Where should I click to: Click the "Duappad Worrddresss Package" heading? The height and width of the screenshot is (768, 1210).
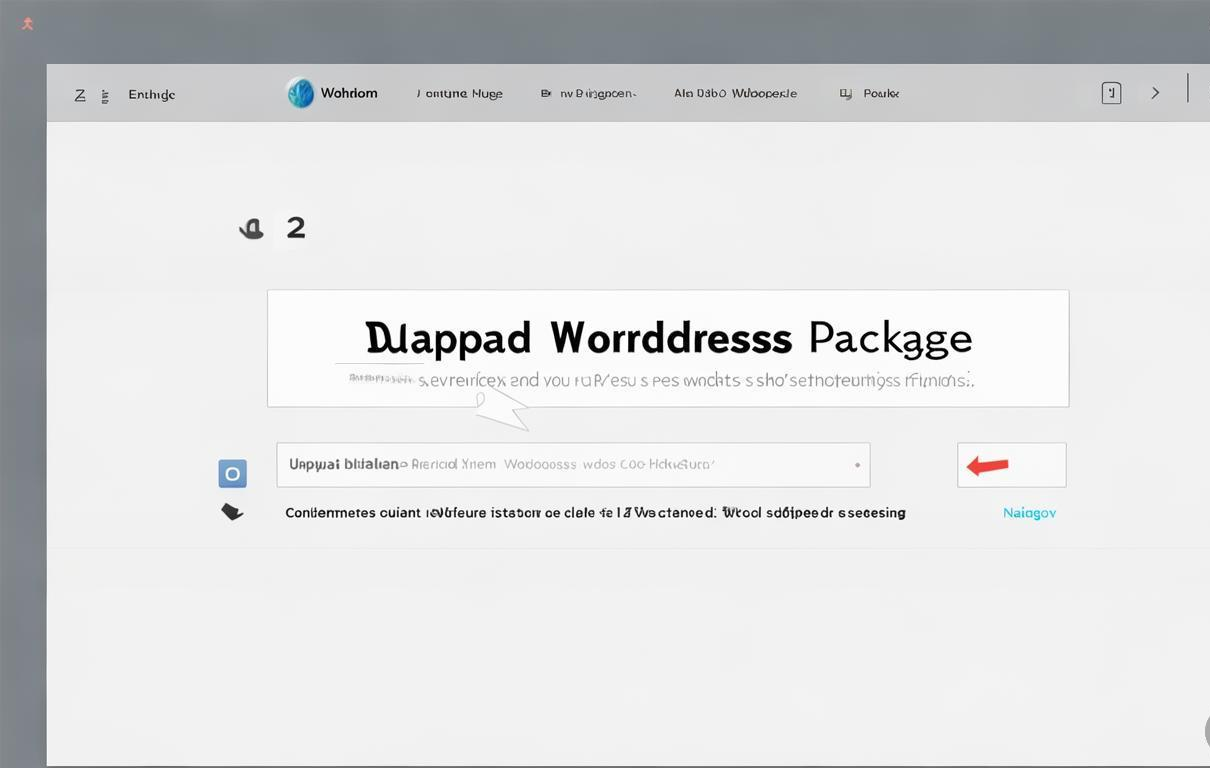[668, 338]
